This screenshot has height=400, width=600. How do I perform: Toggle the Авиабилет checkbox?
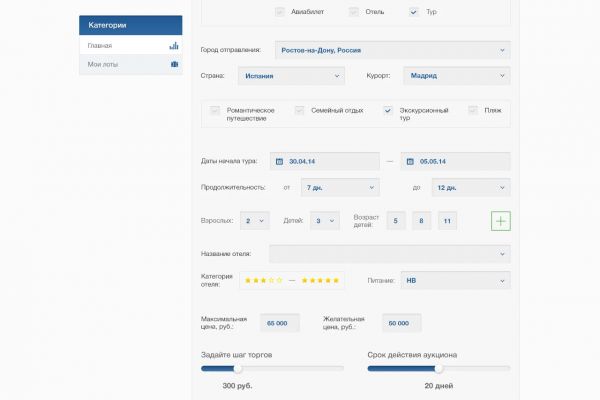pyautogui.click(x=280, y=12)
